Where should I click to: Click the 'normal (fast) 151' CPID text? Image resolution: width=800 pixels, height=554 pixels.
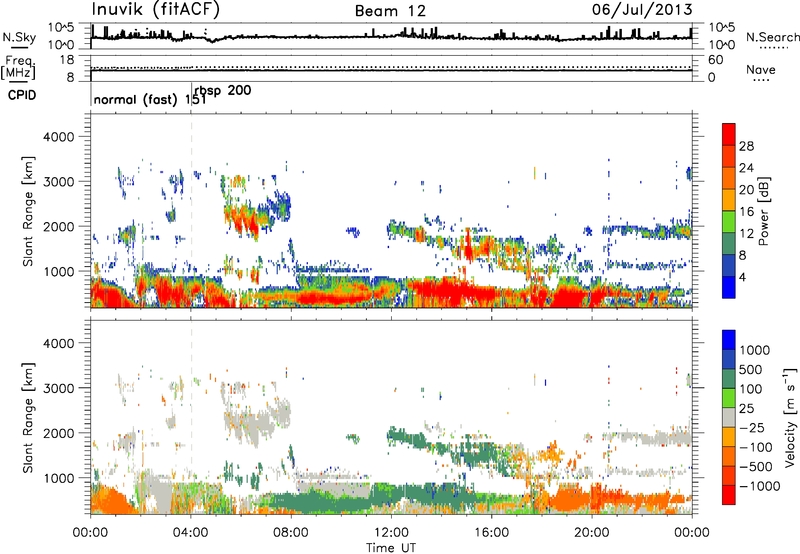pos(149,99)
